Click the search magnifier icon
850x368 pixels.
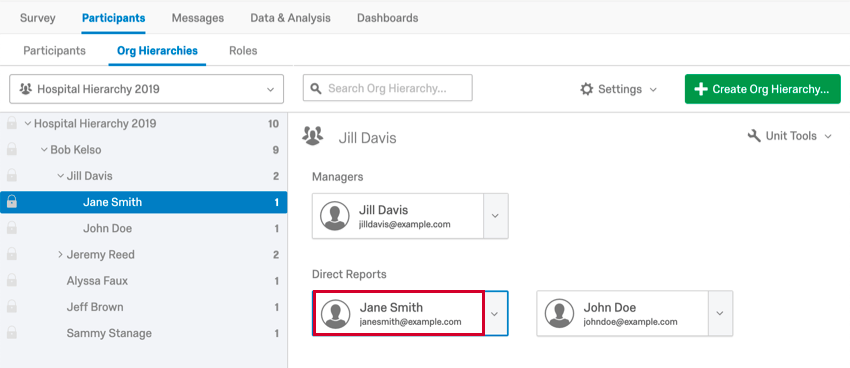tap(316, 88)
